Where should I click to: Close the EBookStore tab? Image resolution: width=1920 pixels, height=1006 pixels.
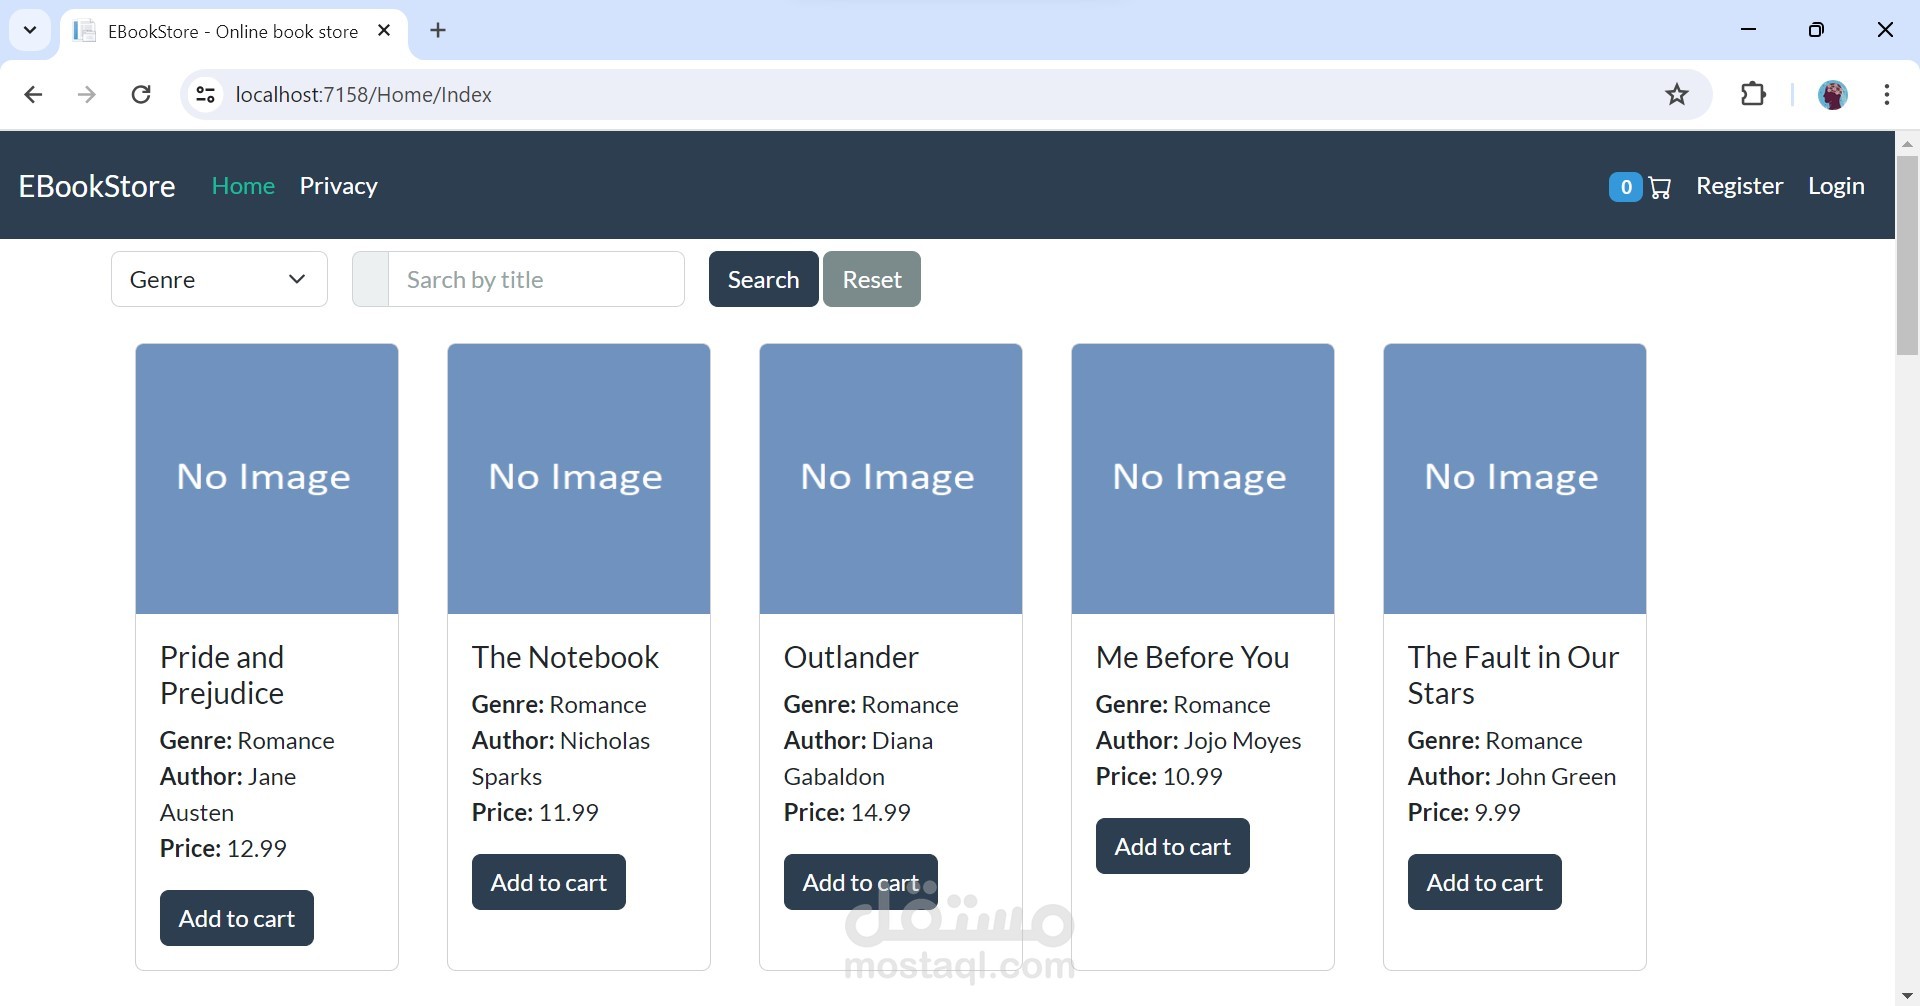(x=384, y=31)
